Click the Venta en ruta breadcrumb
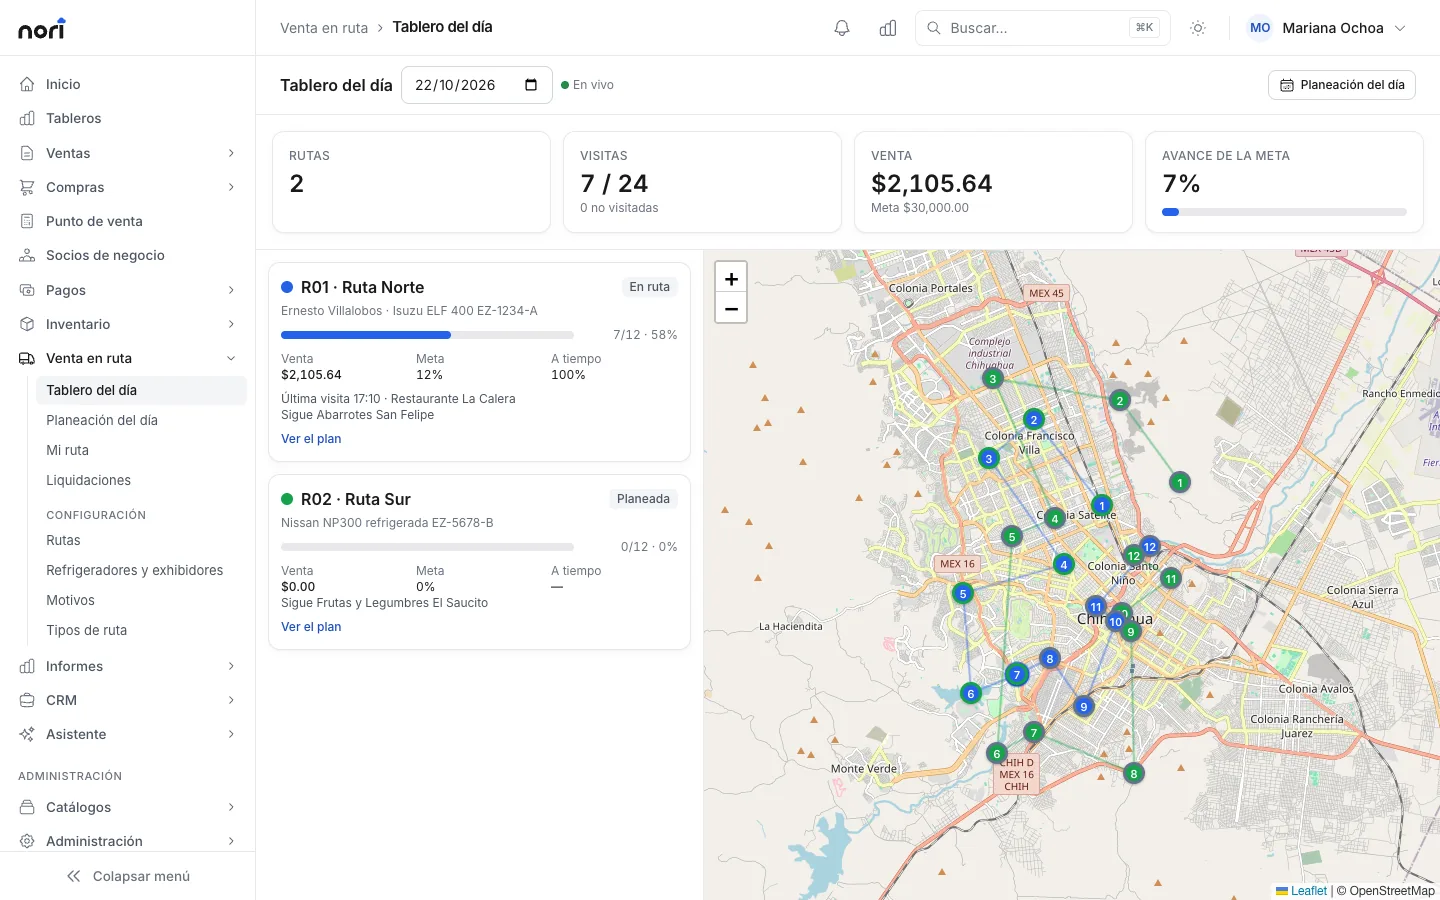 pos(324,28)
